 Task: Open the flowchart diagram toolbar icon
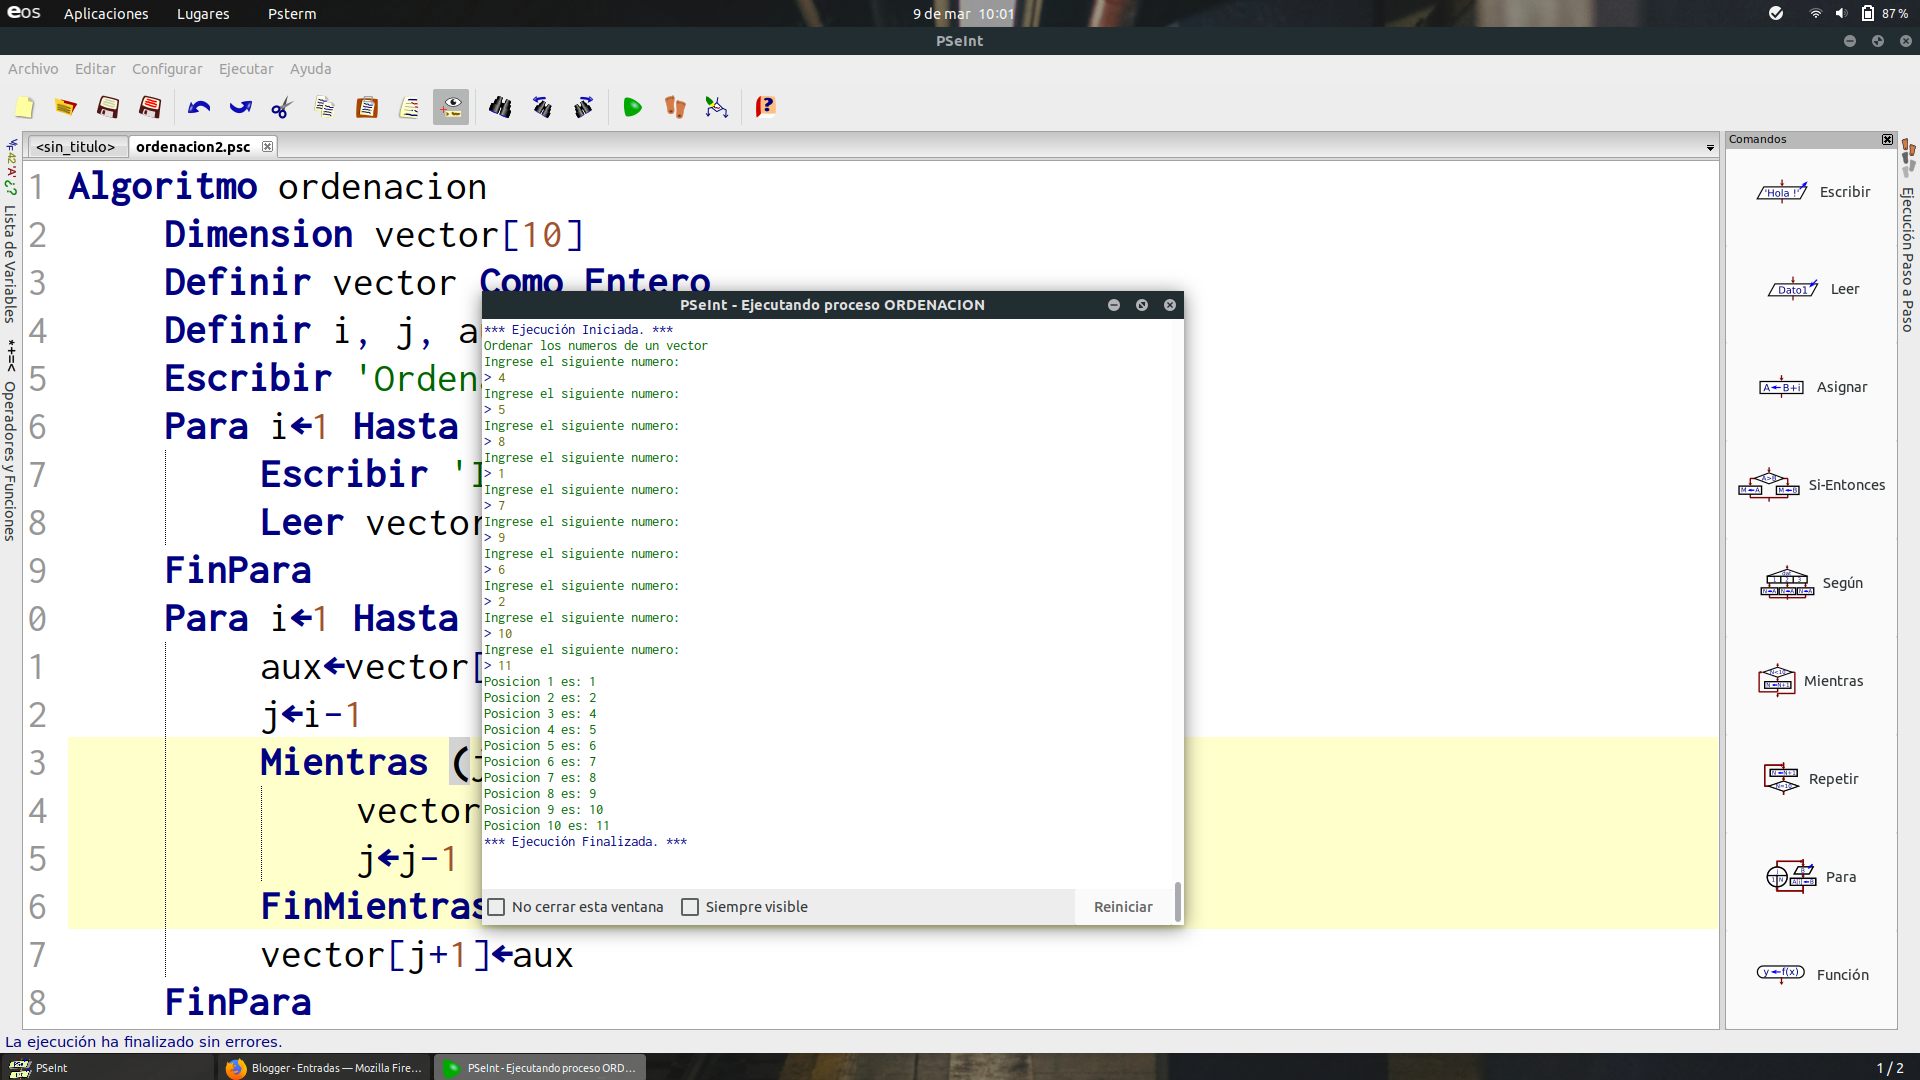[716, 107]
